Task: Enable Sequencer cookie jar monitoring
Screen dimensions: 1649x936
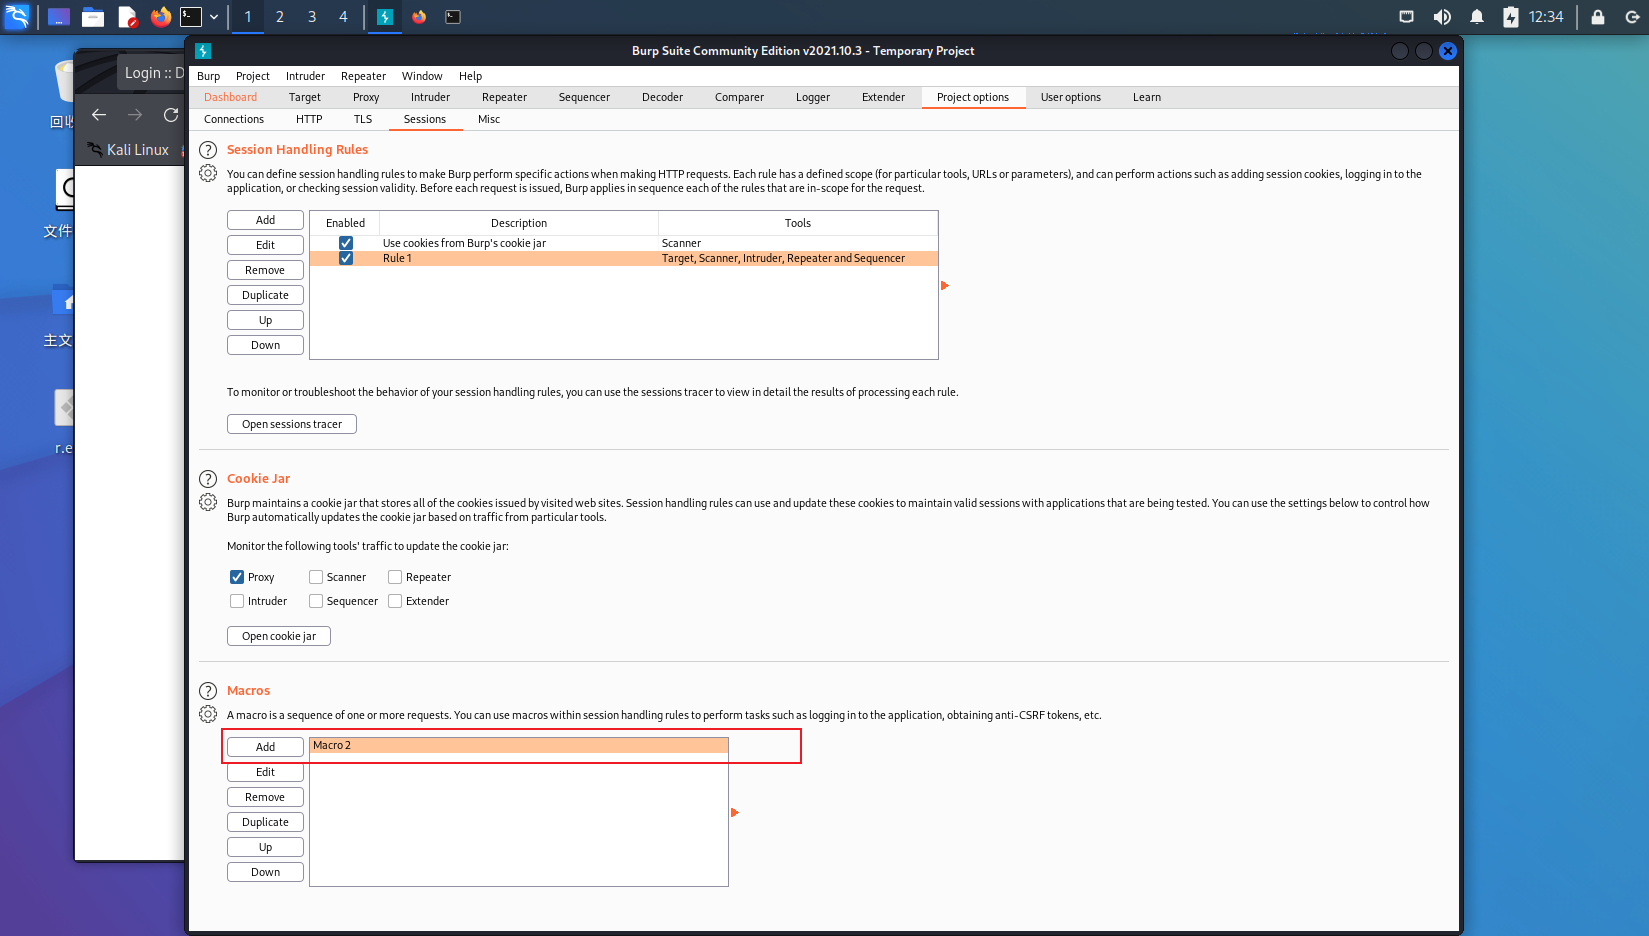Action: 316,601
